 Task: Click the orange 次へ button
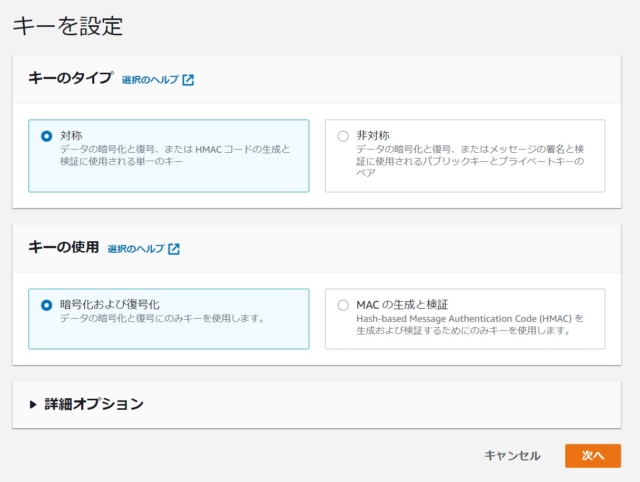(x=593, y=455)
